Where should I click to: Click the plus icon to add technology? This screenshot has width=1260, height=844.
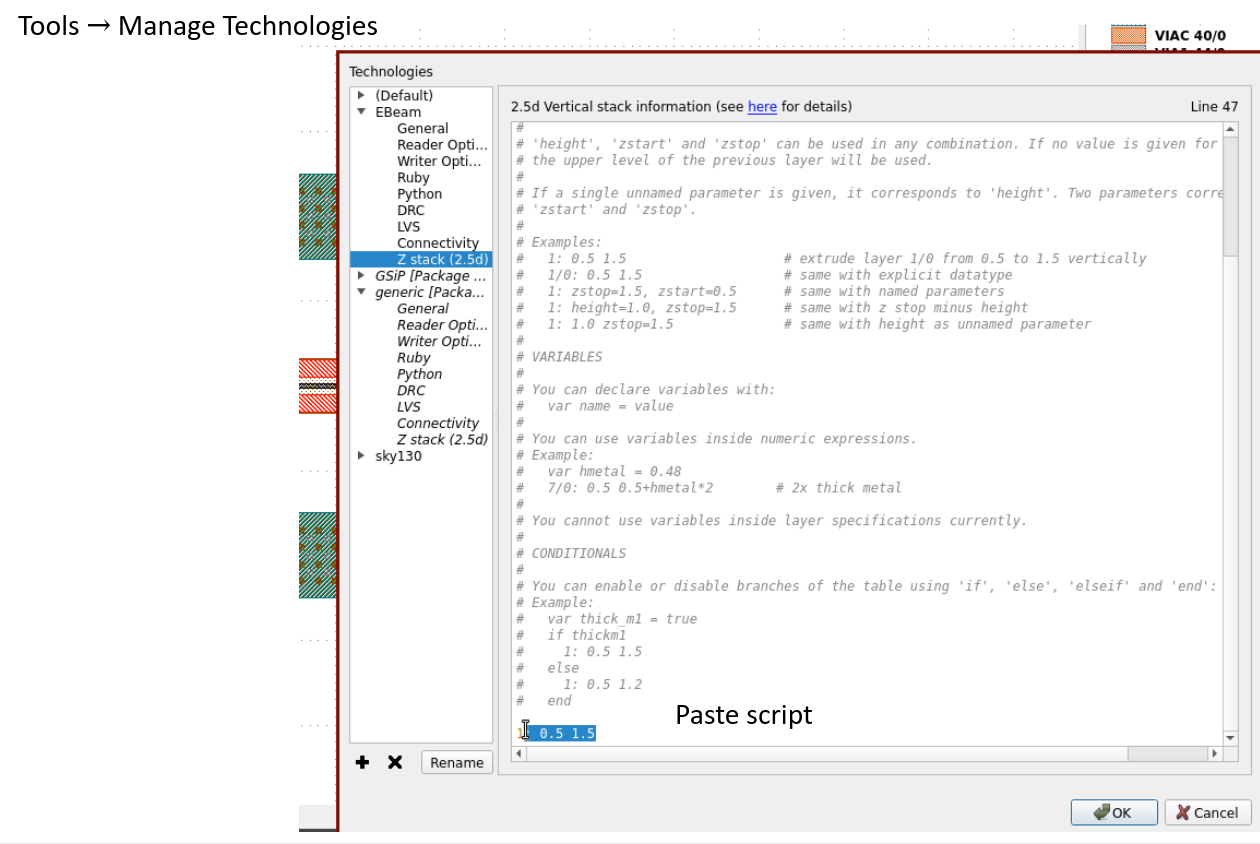coord(362,762)
